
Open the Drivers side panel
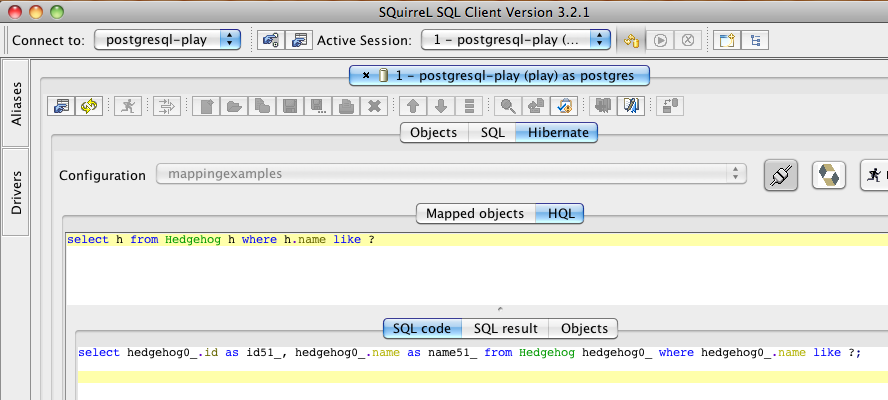pyautogui.click(x=16, y=192)
